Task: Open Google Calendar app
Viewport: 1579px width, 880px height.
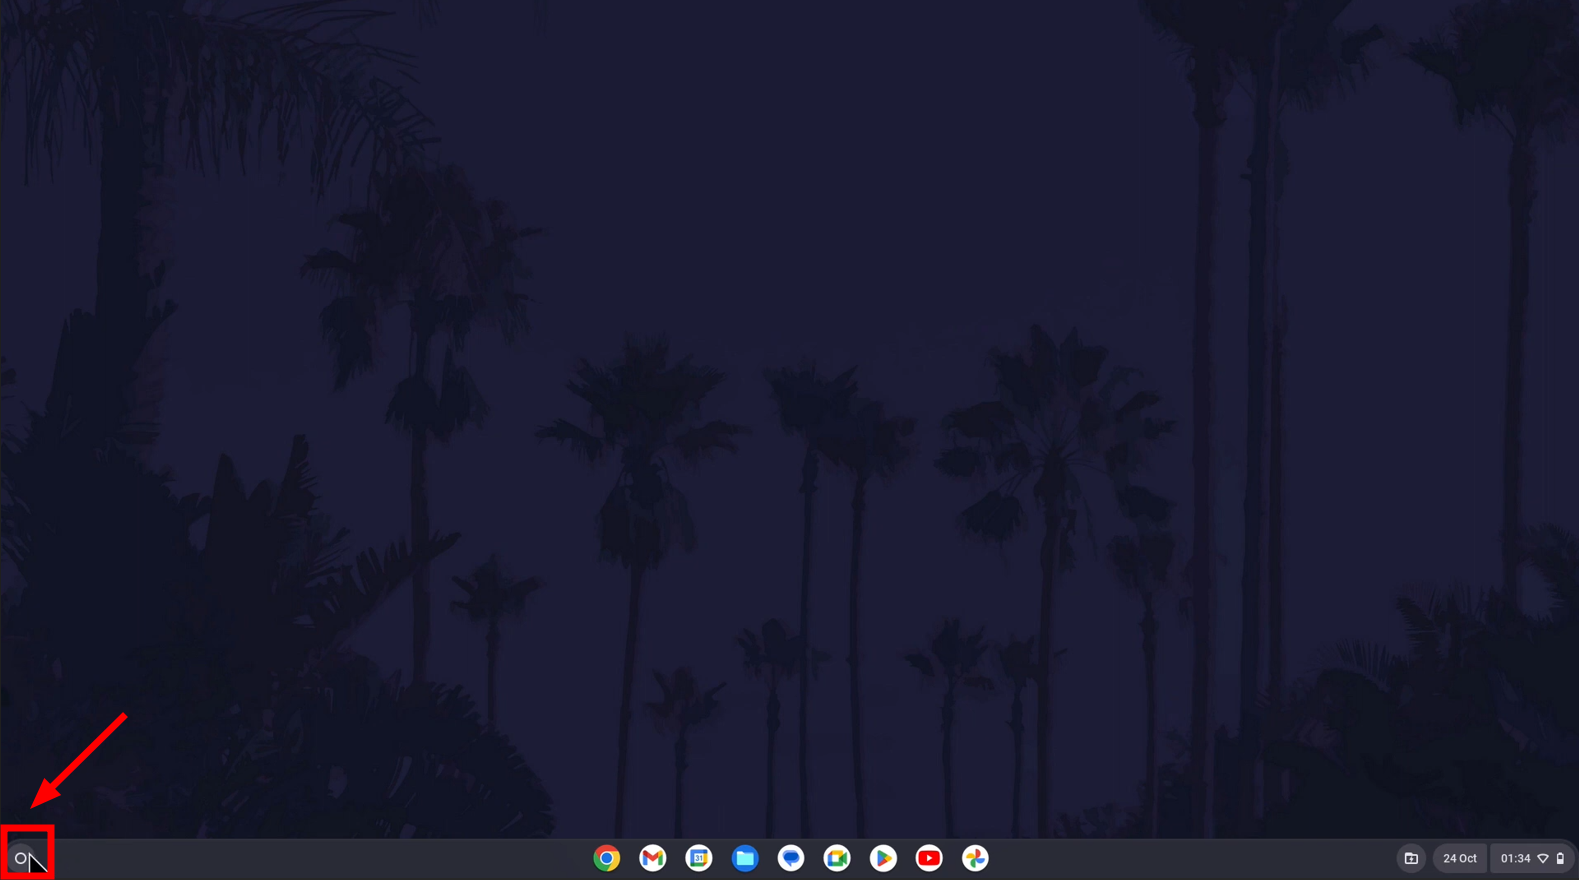Action: (698, 858)
